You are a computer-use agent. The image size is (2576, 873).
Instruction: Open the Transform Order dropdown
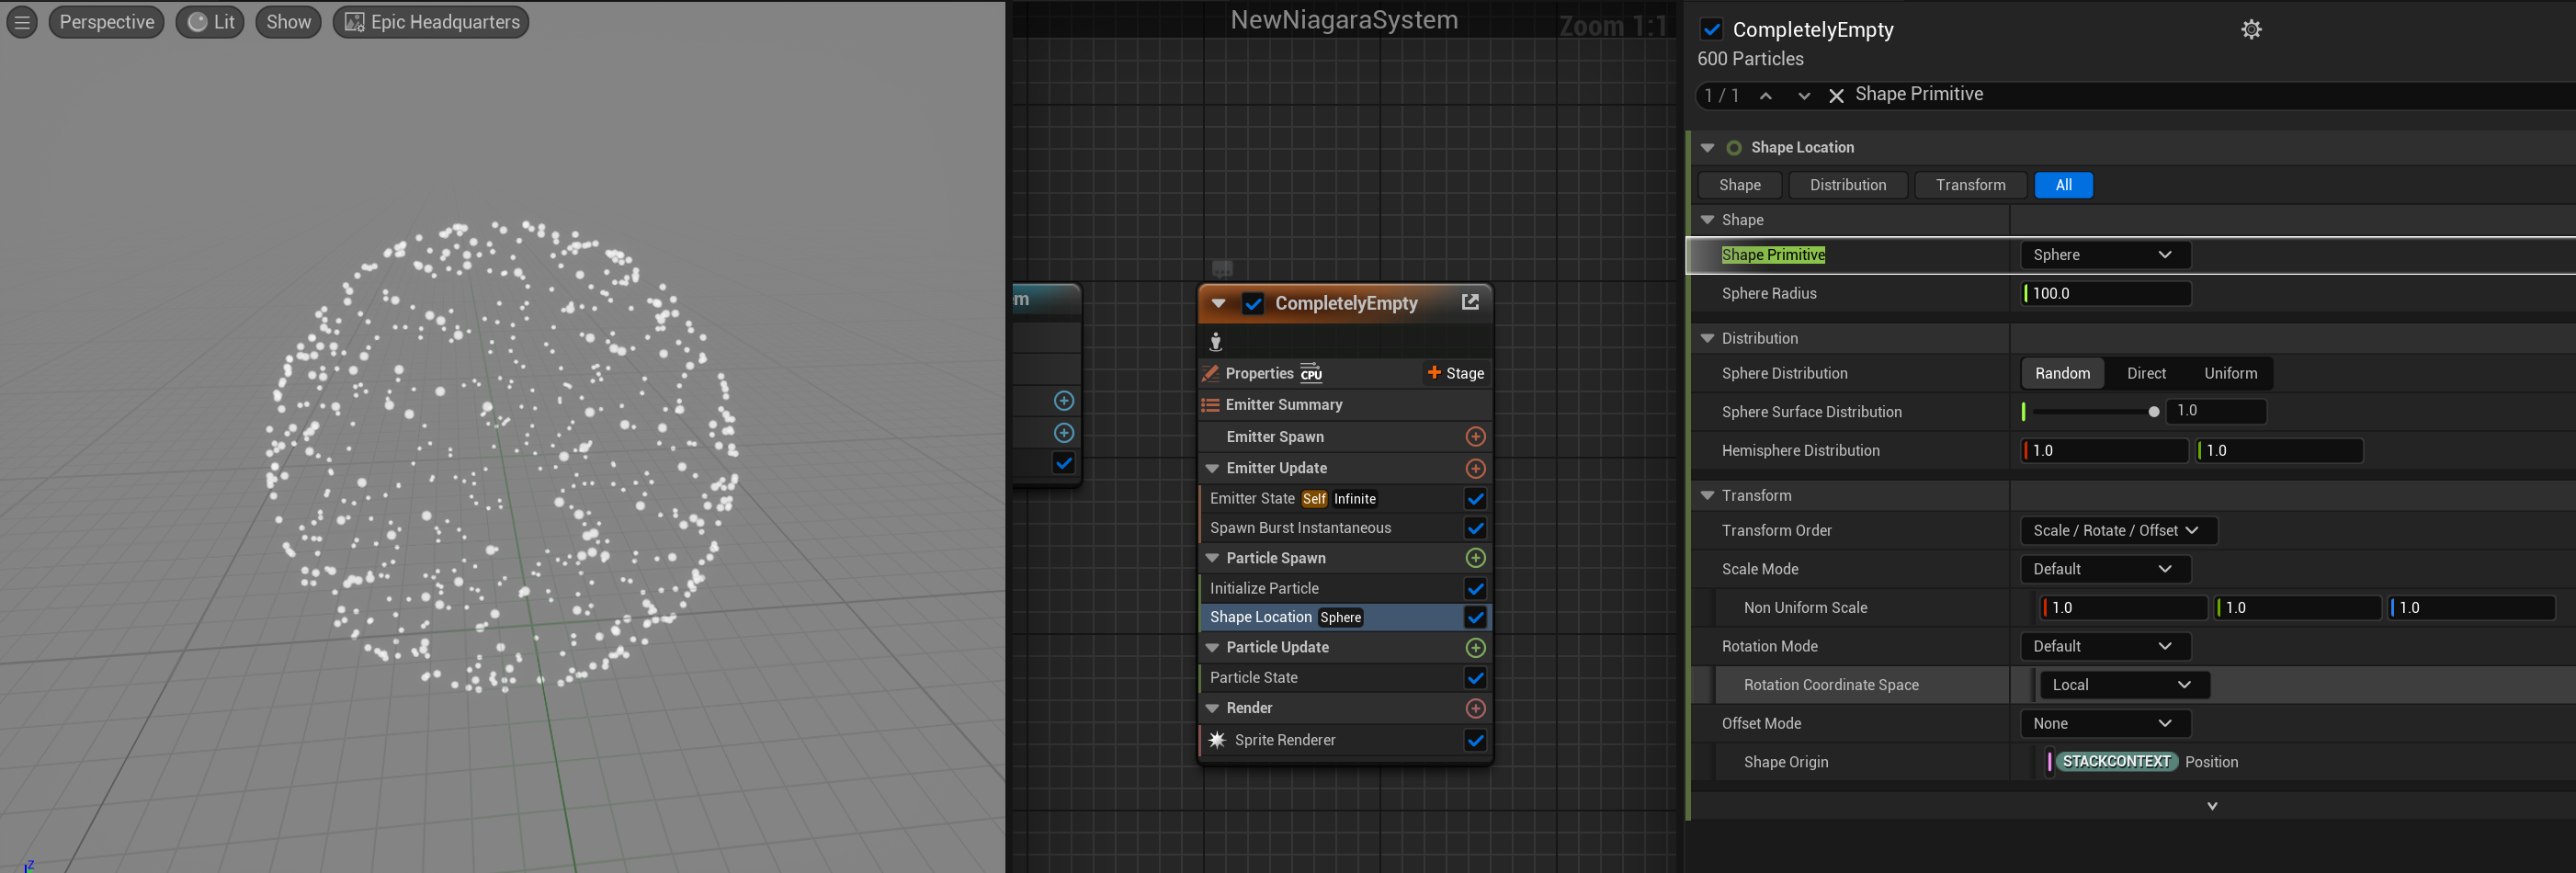pos(2117,531)
